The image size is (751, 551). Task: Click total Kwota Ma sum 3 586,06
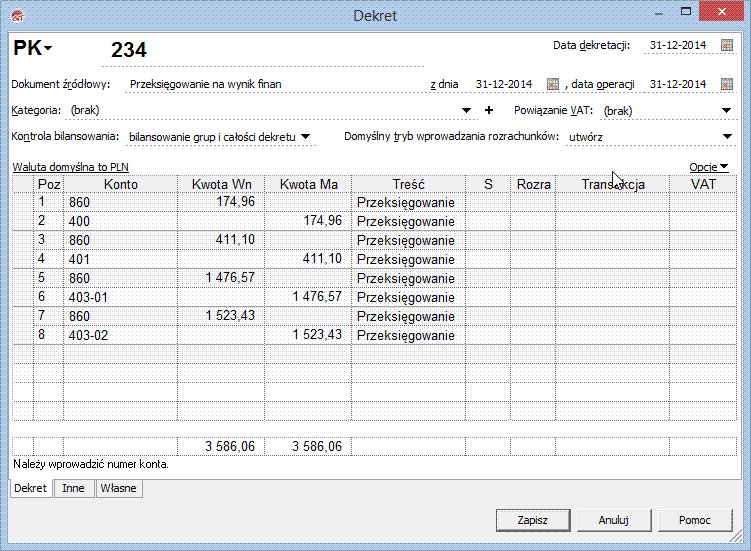click(x=317, y=447)
